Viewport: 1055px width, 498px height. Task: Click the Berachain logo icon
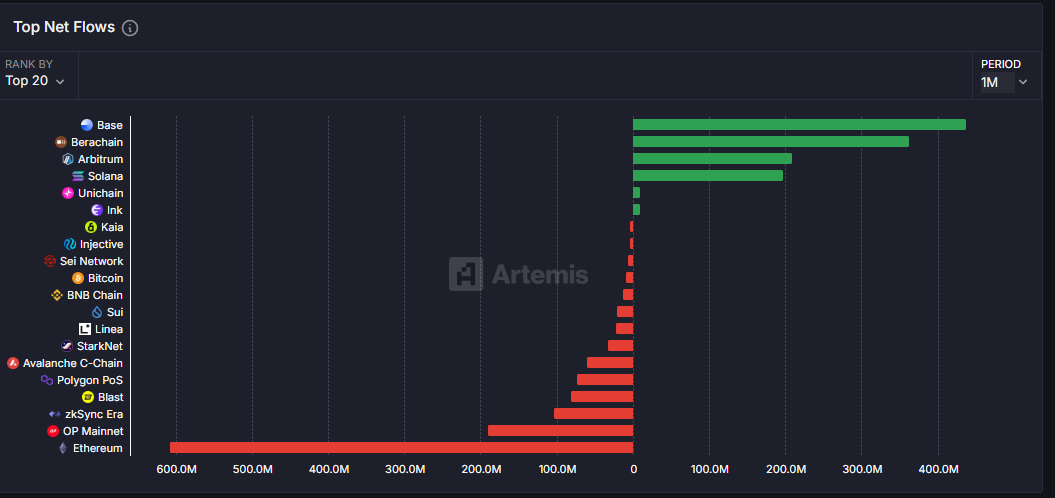[x=61, y=142]
